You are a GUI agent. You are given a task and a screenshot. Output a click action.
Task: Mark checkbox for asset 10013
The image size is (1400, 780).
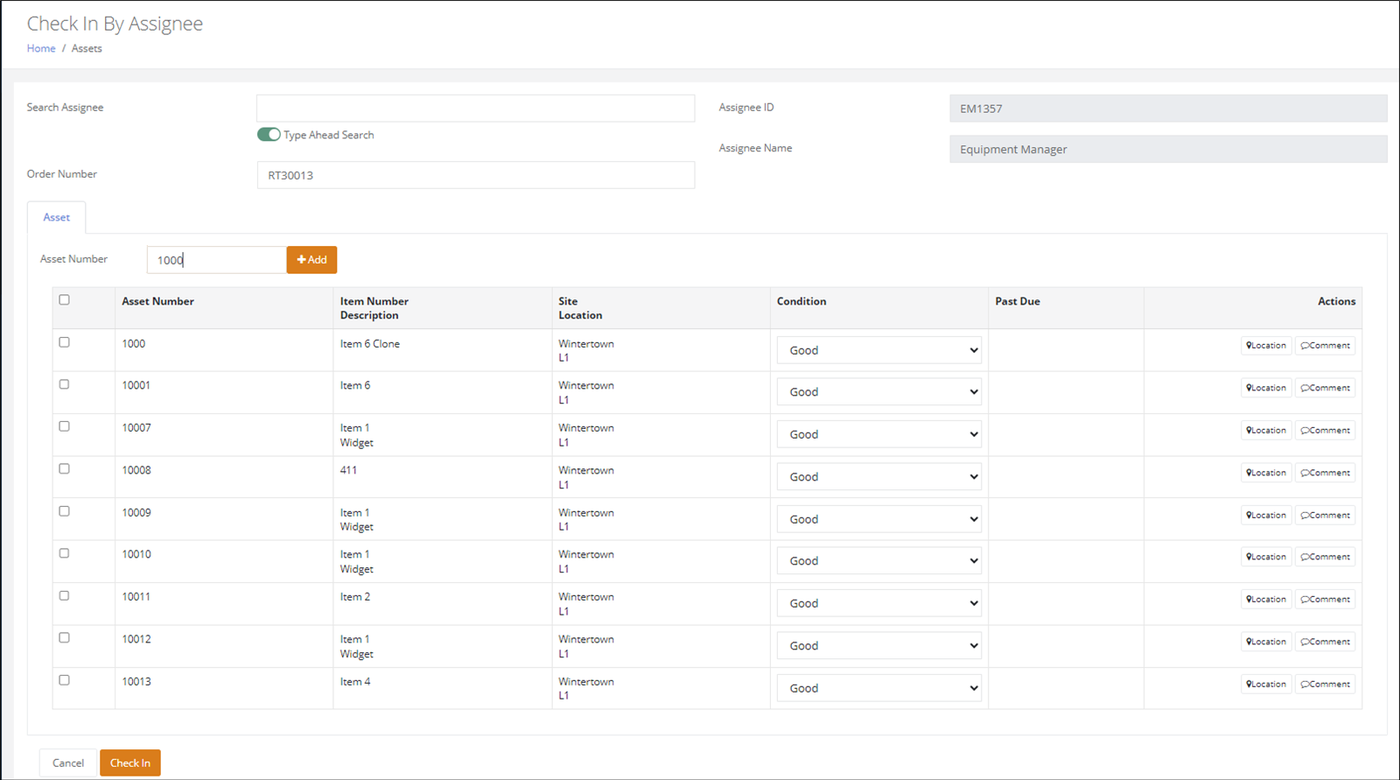pyautogui.click(x=64, y=680)
